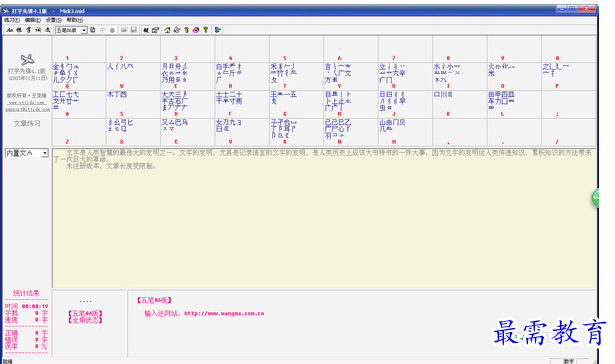
Task: Click the new document toolbar icon
Action: point(93,30)
